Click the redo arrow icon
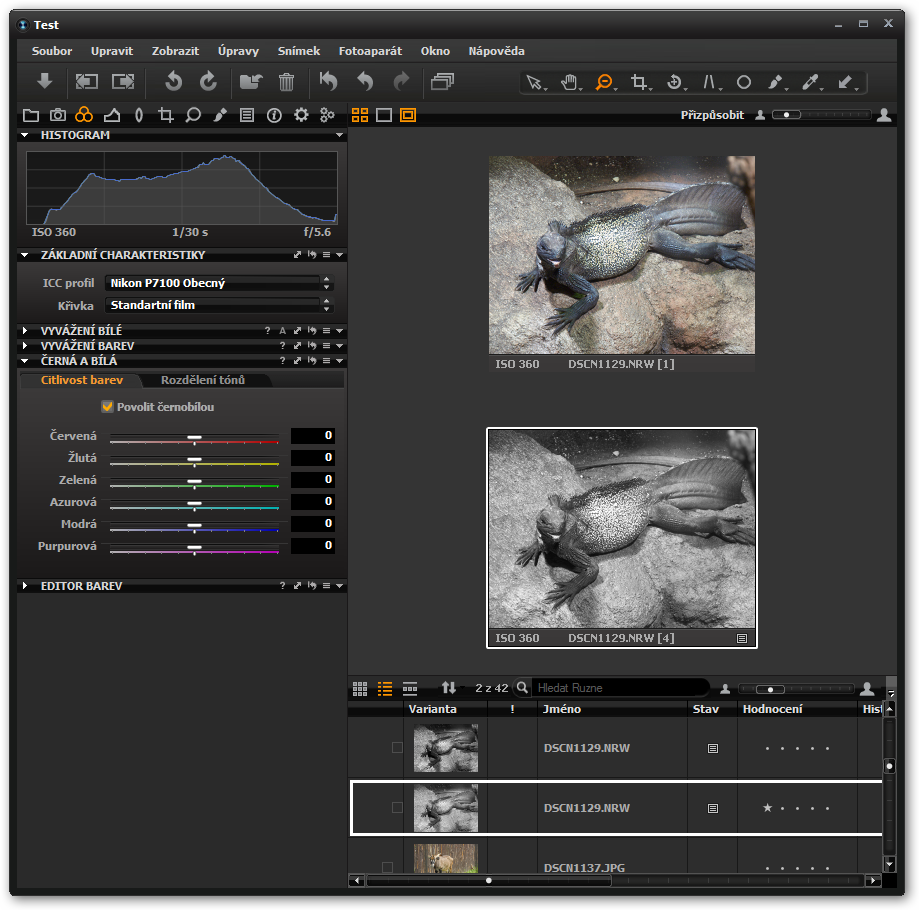The width and height of the screenshot is (919, 910). tap(401, 81)
